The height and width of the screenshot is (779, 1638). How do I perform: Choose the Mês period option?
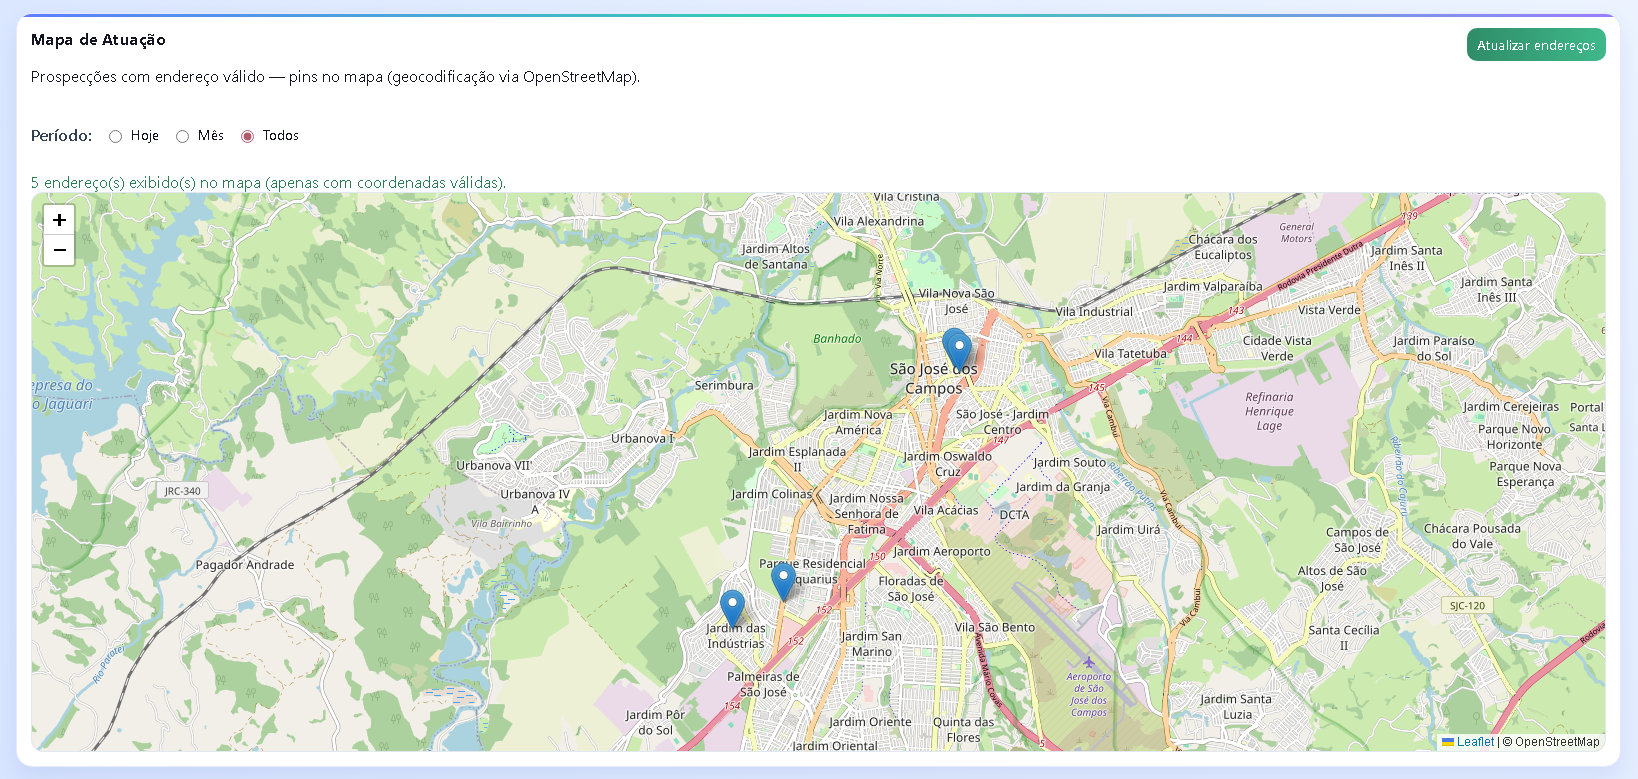(183, 136)
